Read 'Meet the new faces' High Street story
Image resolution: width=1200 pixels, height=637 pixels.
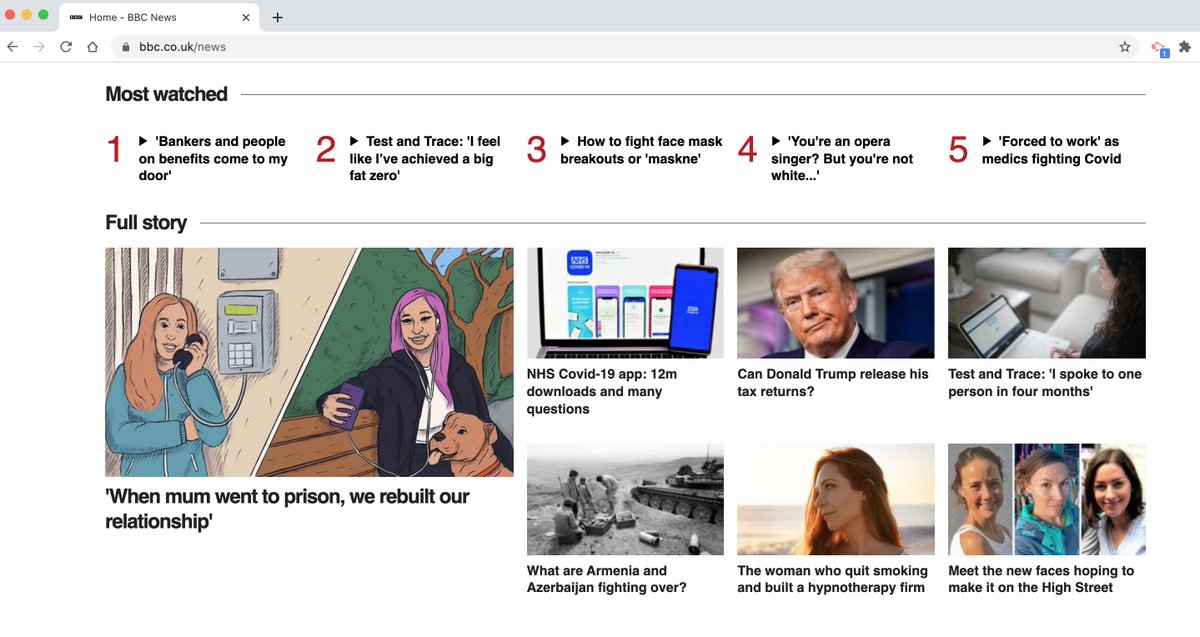click(x=1041, y=579)
